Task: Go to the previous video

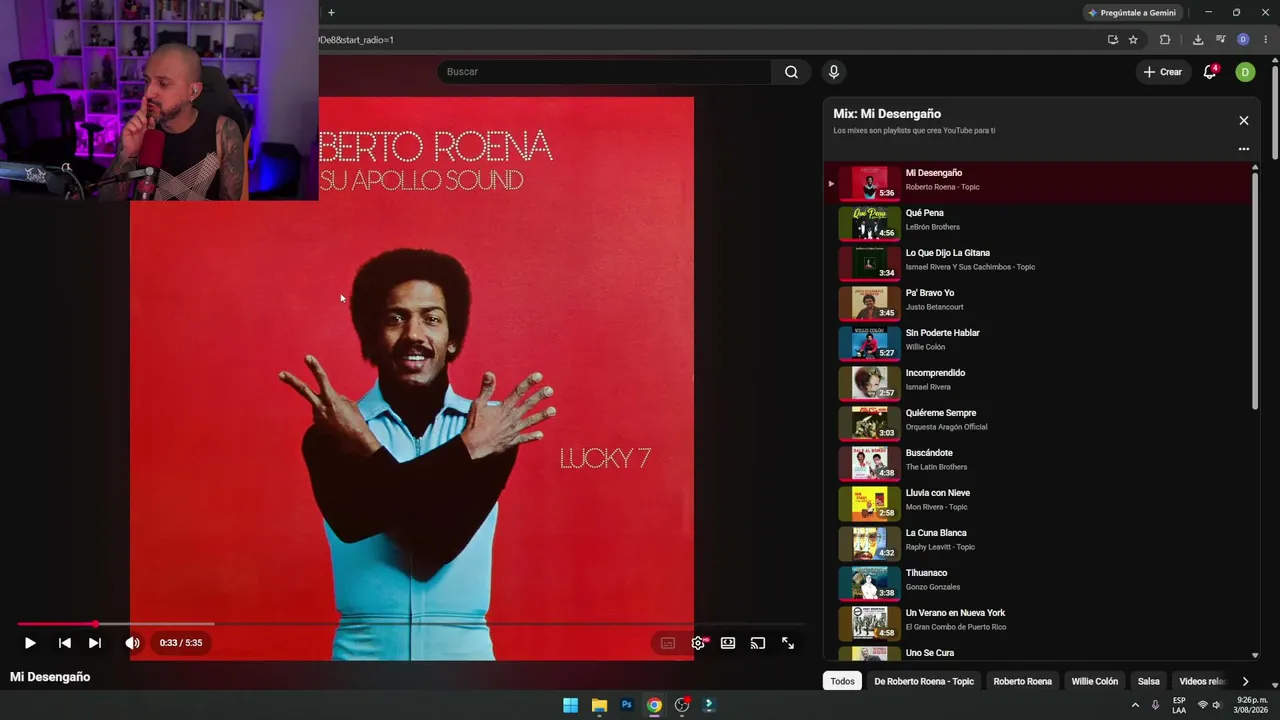Action: [x=65, y=643]
